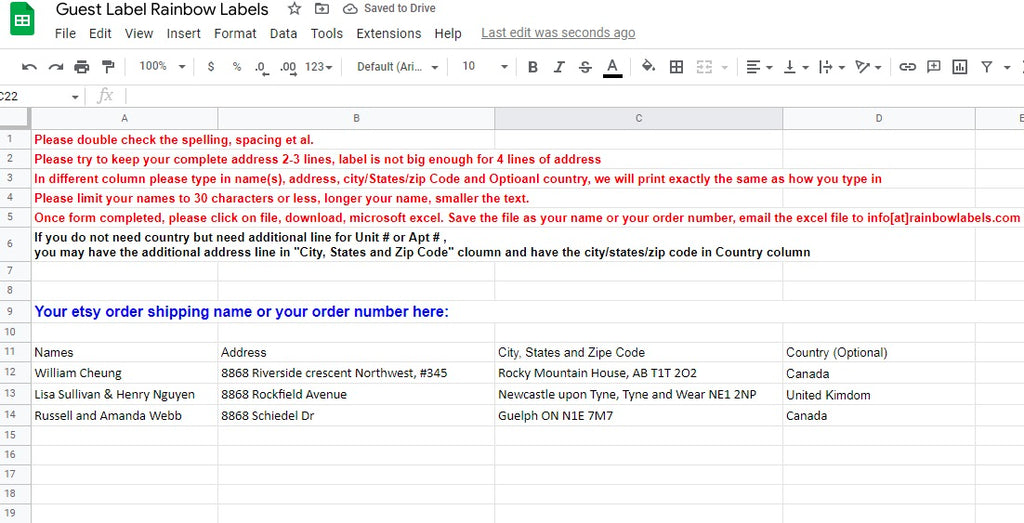Select column C header
This screenshot has width=1024, height=523.
coord(639,118)
